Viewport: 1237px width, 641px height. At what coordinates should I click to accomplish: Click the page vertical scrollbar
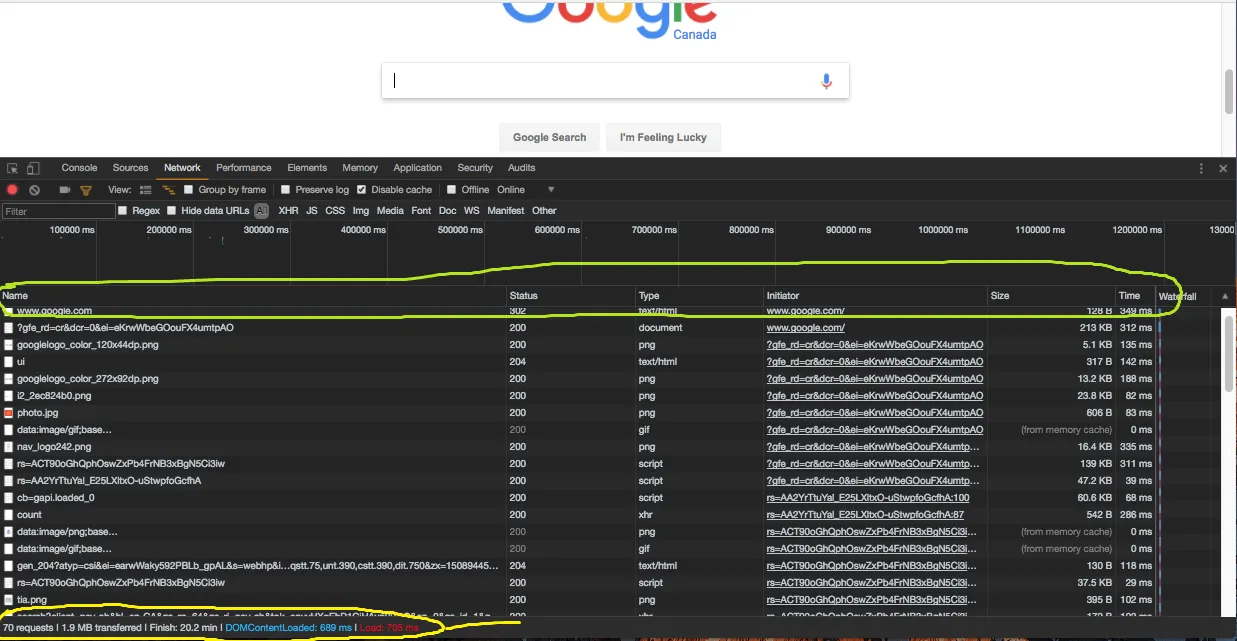tap(1229, 91)
